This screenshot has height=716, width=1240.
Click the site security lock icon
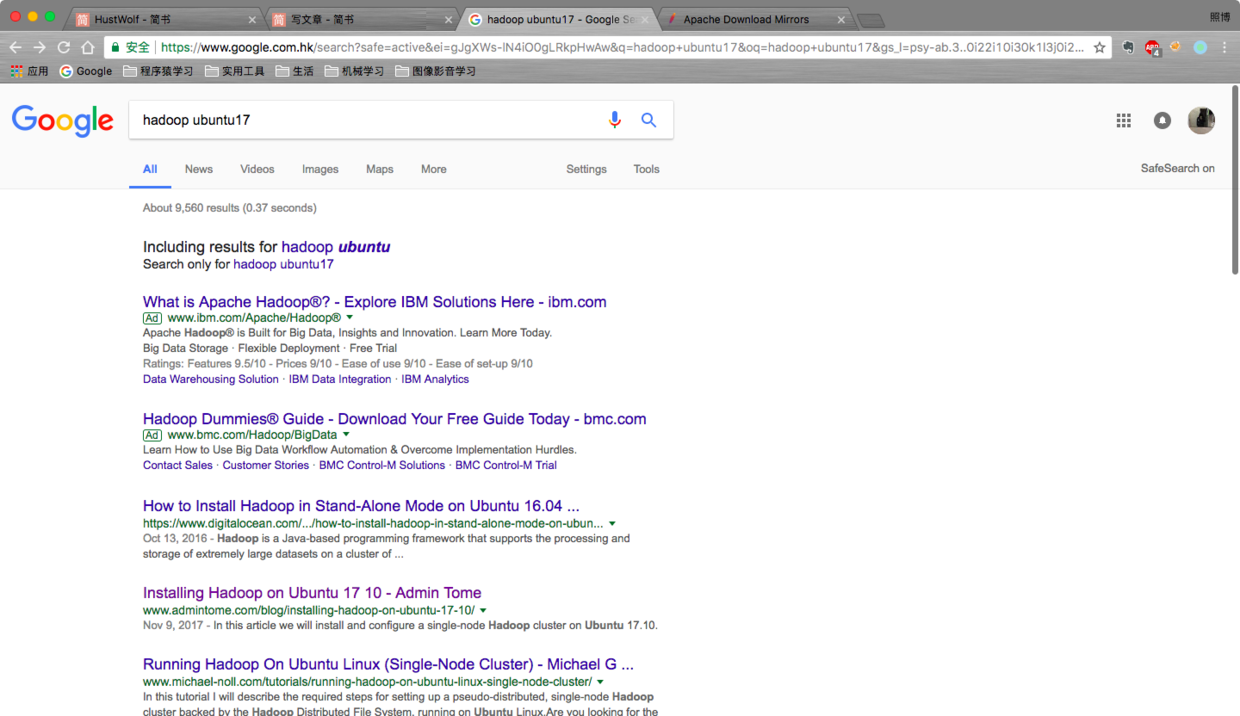coord(116,47)
